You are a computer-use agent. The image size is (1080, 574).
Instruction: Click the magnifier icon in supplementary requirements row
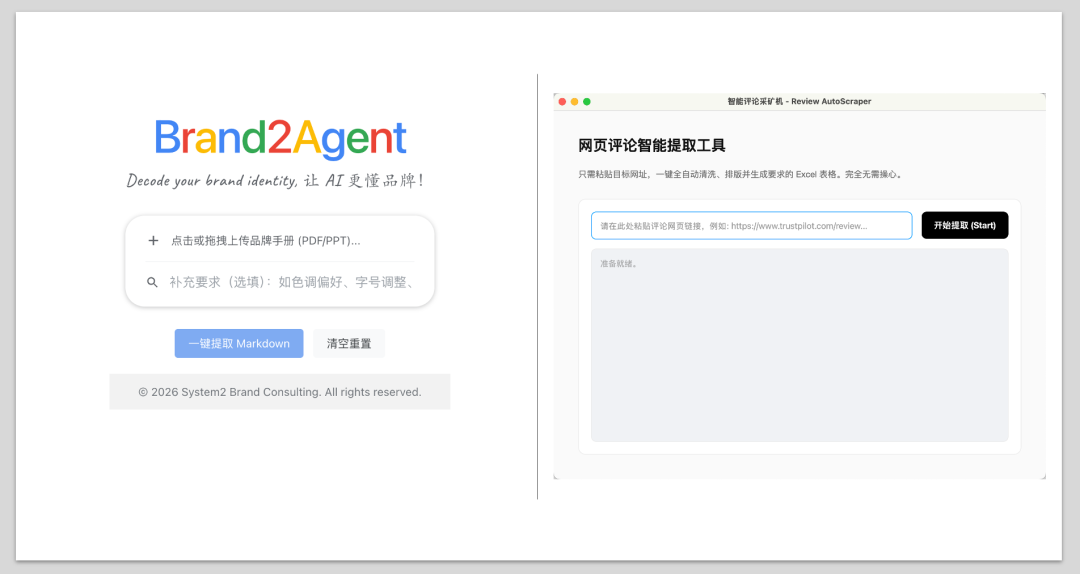[152, 283]
